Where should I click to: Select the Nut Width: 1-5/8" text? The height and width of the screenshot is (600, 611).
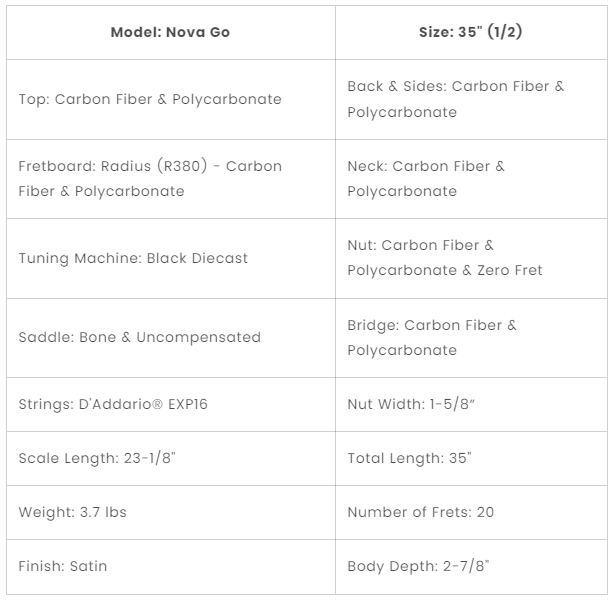tap(411, 404)
